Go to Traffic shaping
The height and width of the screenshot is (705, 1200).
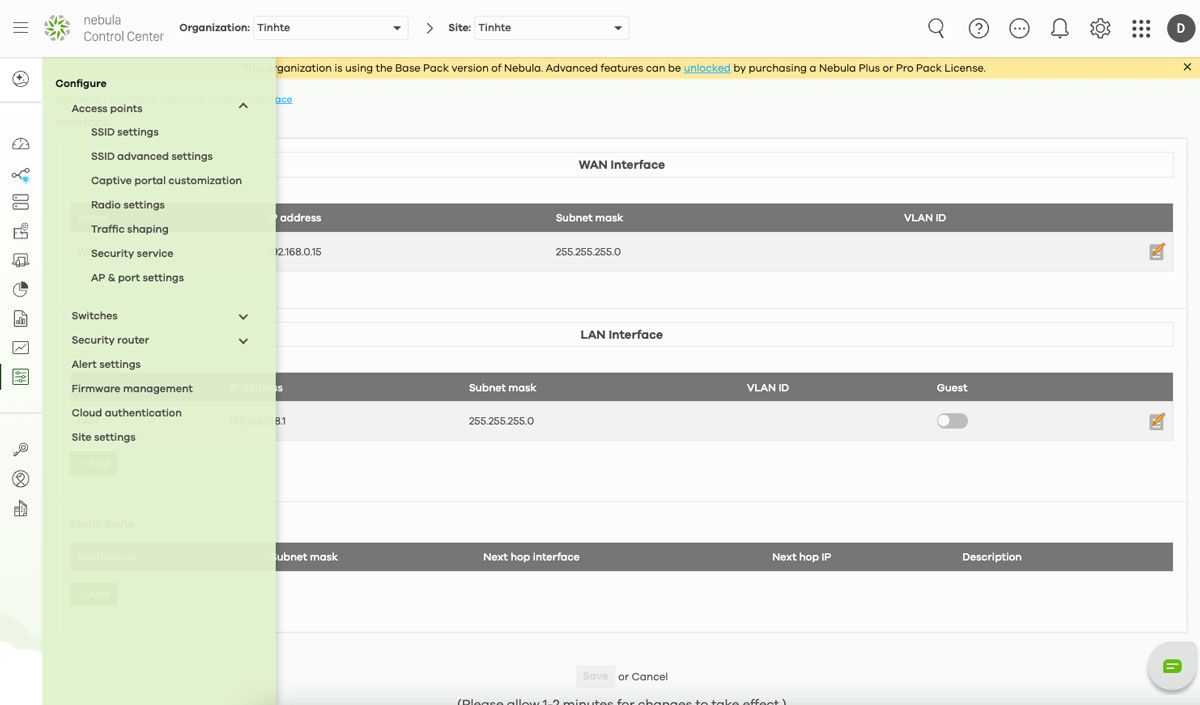pos(130,229)
